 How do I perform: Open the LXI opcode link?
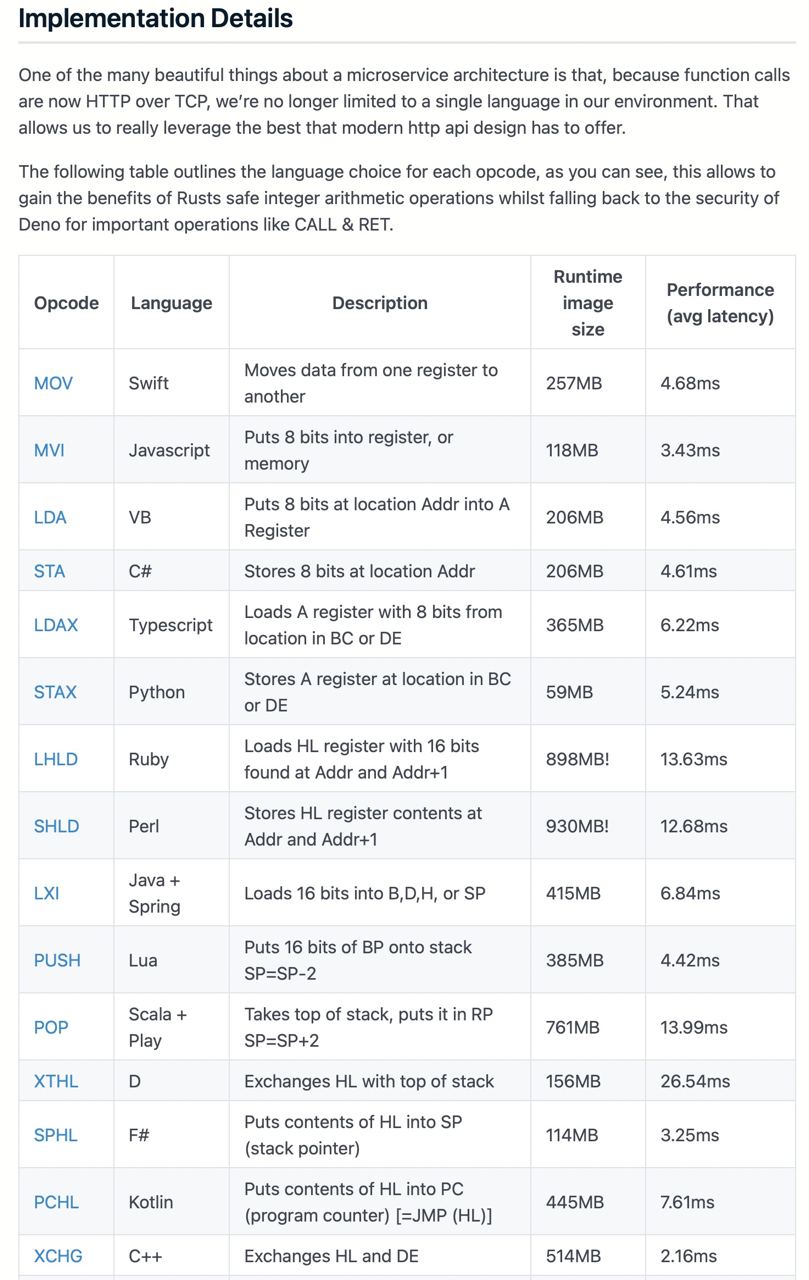click(46, 893)
